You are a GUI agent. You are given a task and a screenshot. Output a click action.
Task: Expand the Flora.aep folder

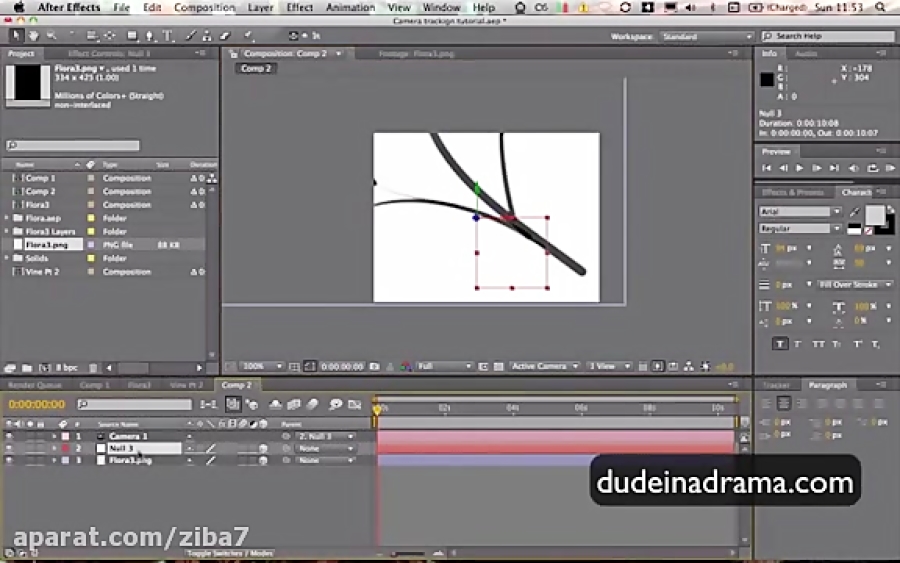(x=7, y=218)
